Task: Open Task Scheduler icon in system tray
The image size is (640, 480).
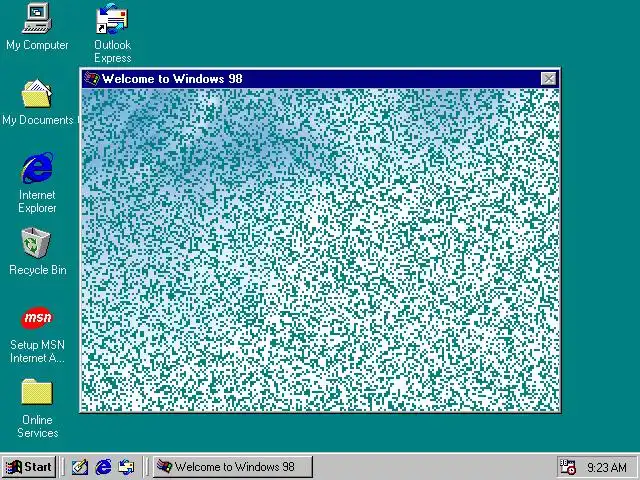Action: (567, 467)
